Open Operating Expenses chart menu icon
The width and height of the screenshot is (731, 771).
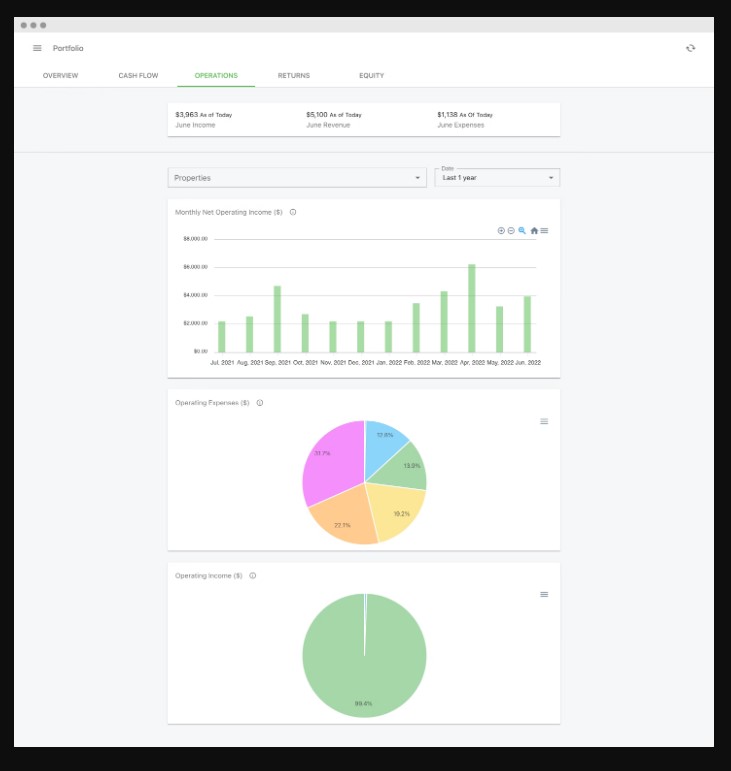(x=544, y=421)
